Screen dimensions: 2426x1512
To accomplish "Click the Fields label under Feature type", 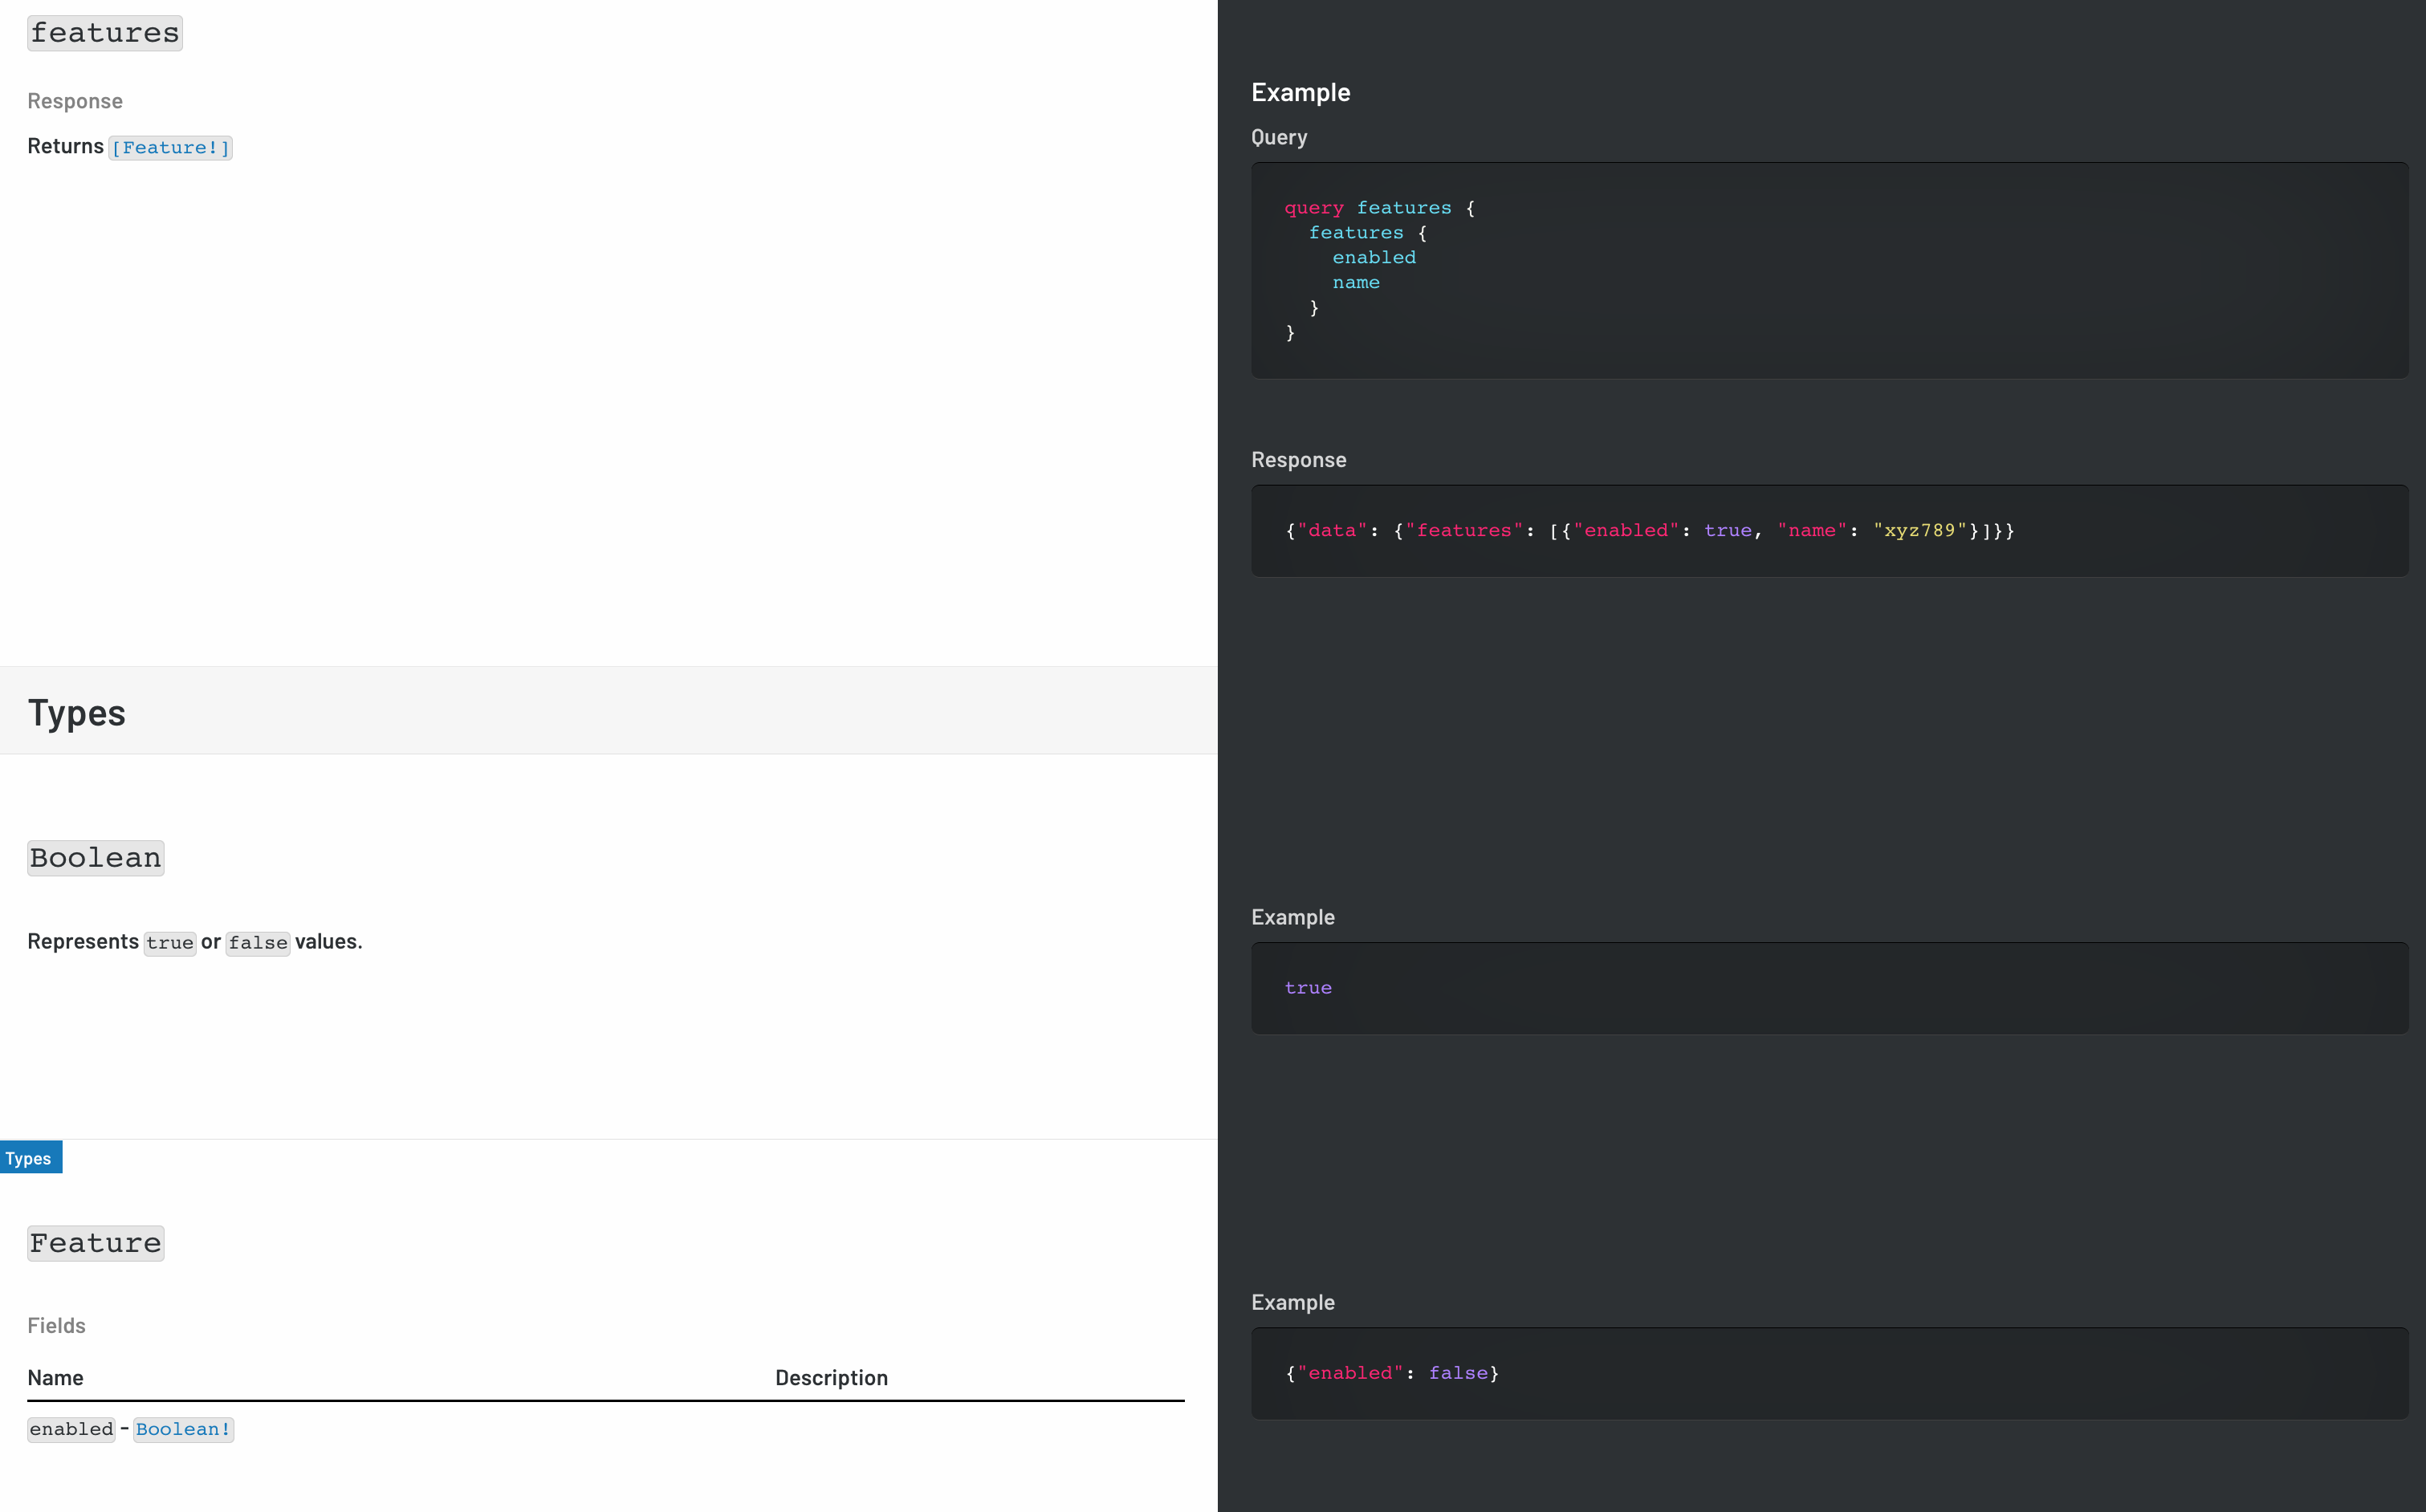I will 56,1325.
